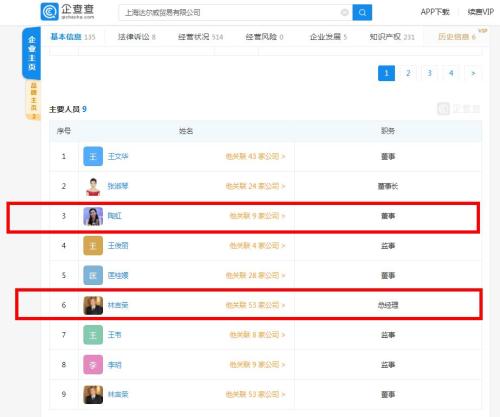The height and width of the screenshot is (417, 500).
Task: Open person name link in row 1
Action: 118,156
